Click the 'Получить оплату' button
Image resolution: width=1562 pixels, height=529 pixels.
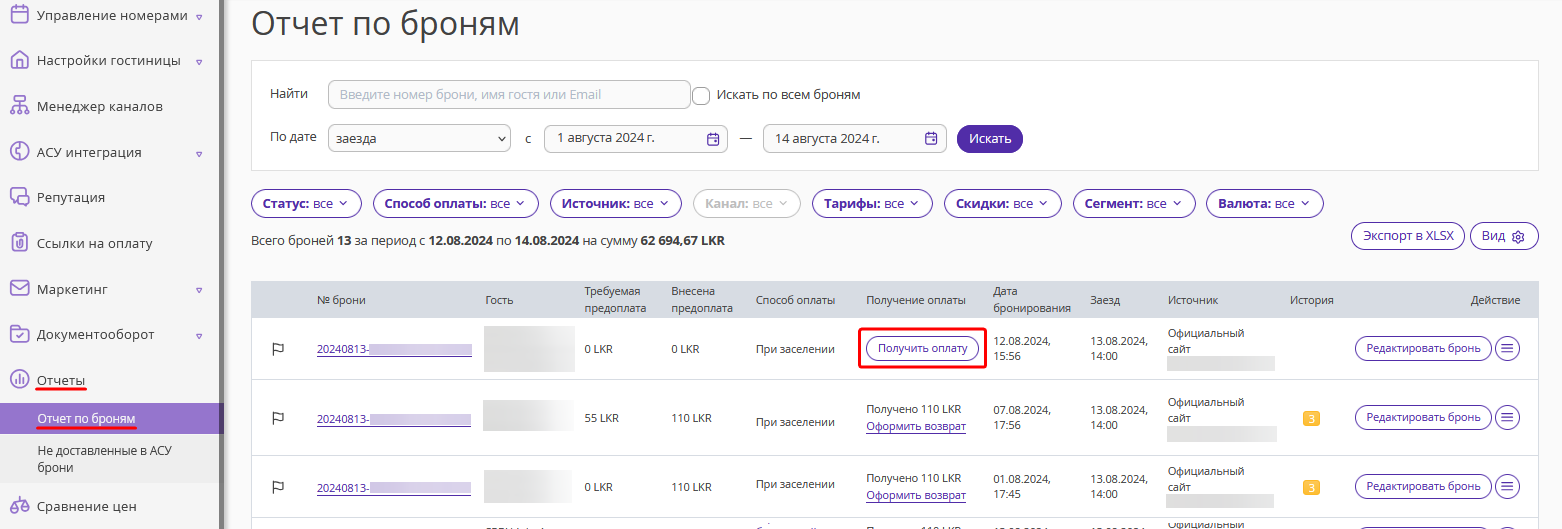pos(922,348)
